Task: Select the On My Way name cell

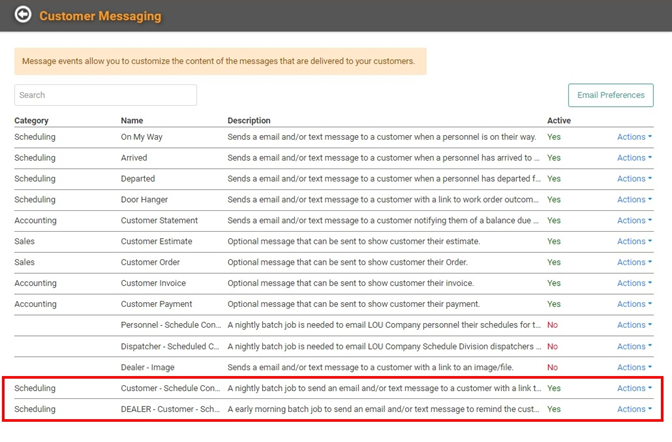Action: pos(141,137)
